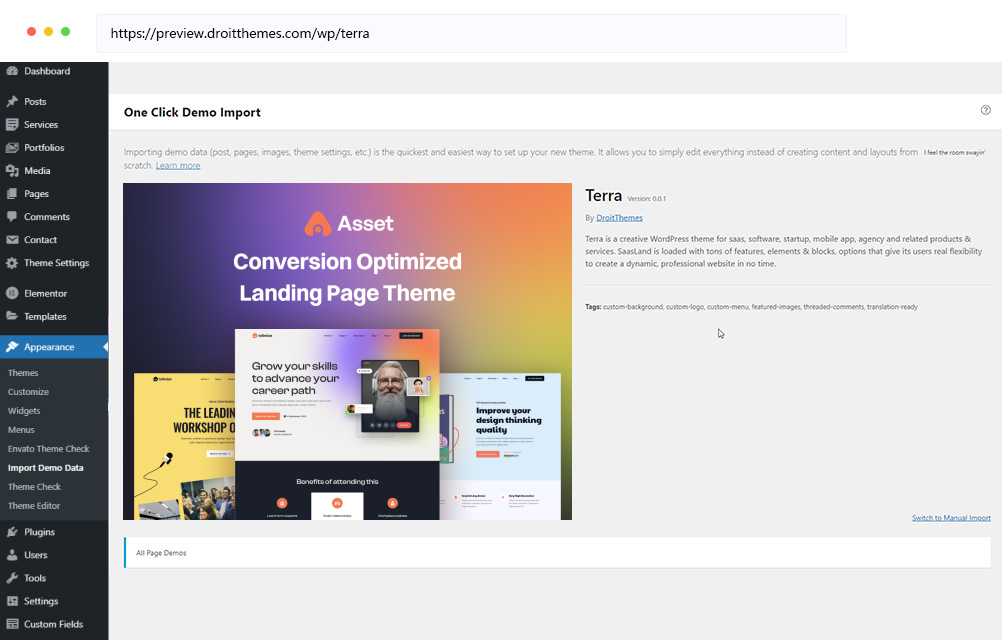The height and width of the screenshot is (640, 1002).
Task: Click the Tags line of the theme
Action: tap(751, 307)
